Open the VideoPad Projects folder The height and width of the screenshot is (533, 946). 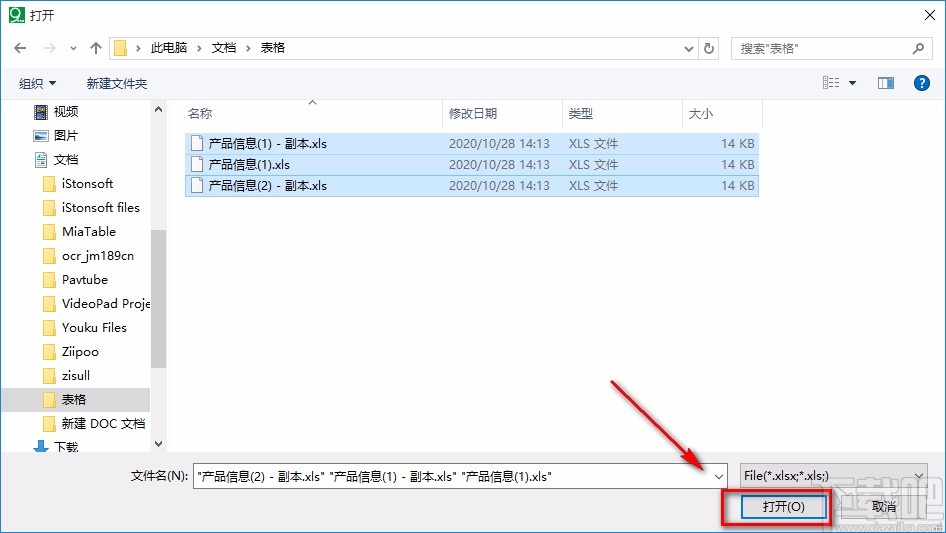pyautogui.click(x=106, y=304)
